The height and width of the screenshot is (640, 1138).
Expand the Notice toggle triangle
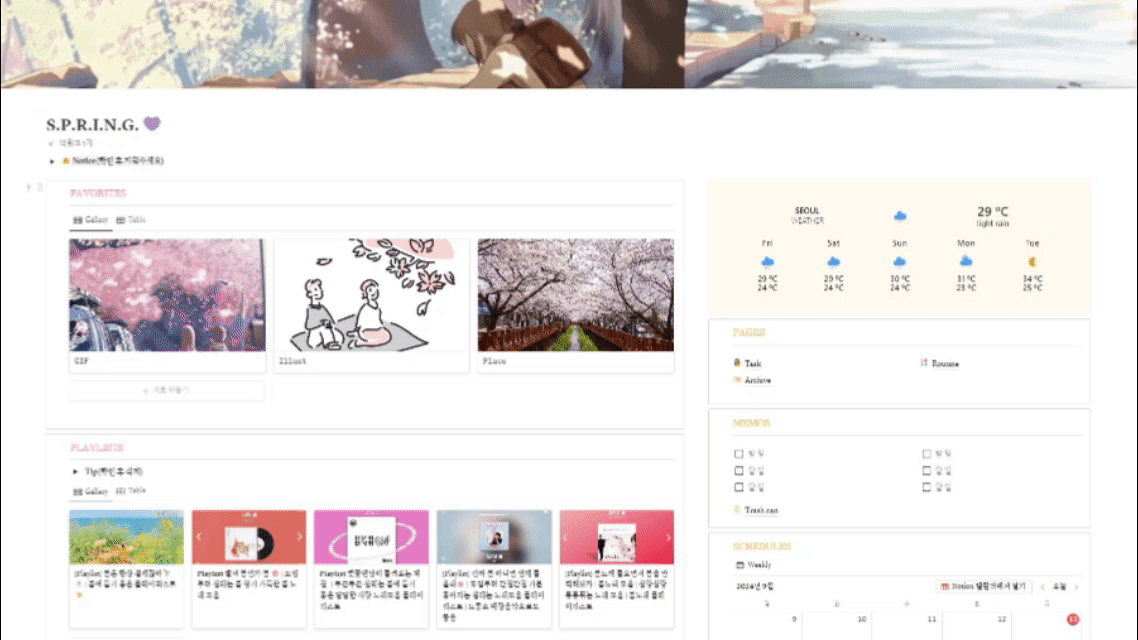coord(52,161)
